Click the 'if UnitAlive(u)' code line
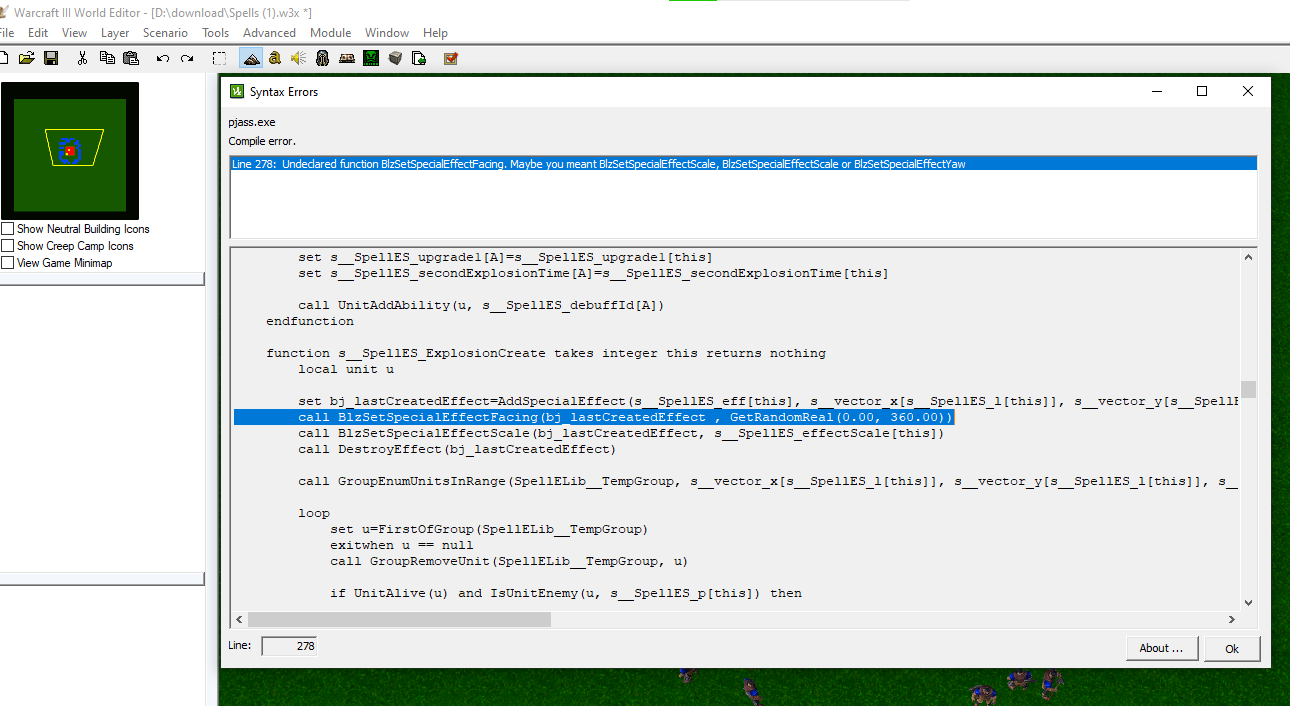 [566, 593]
